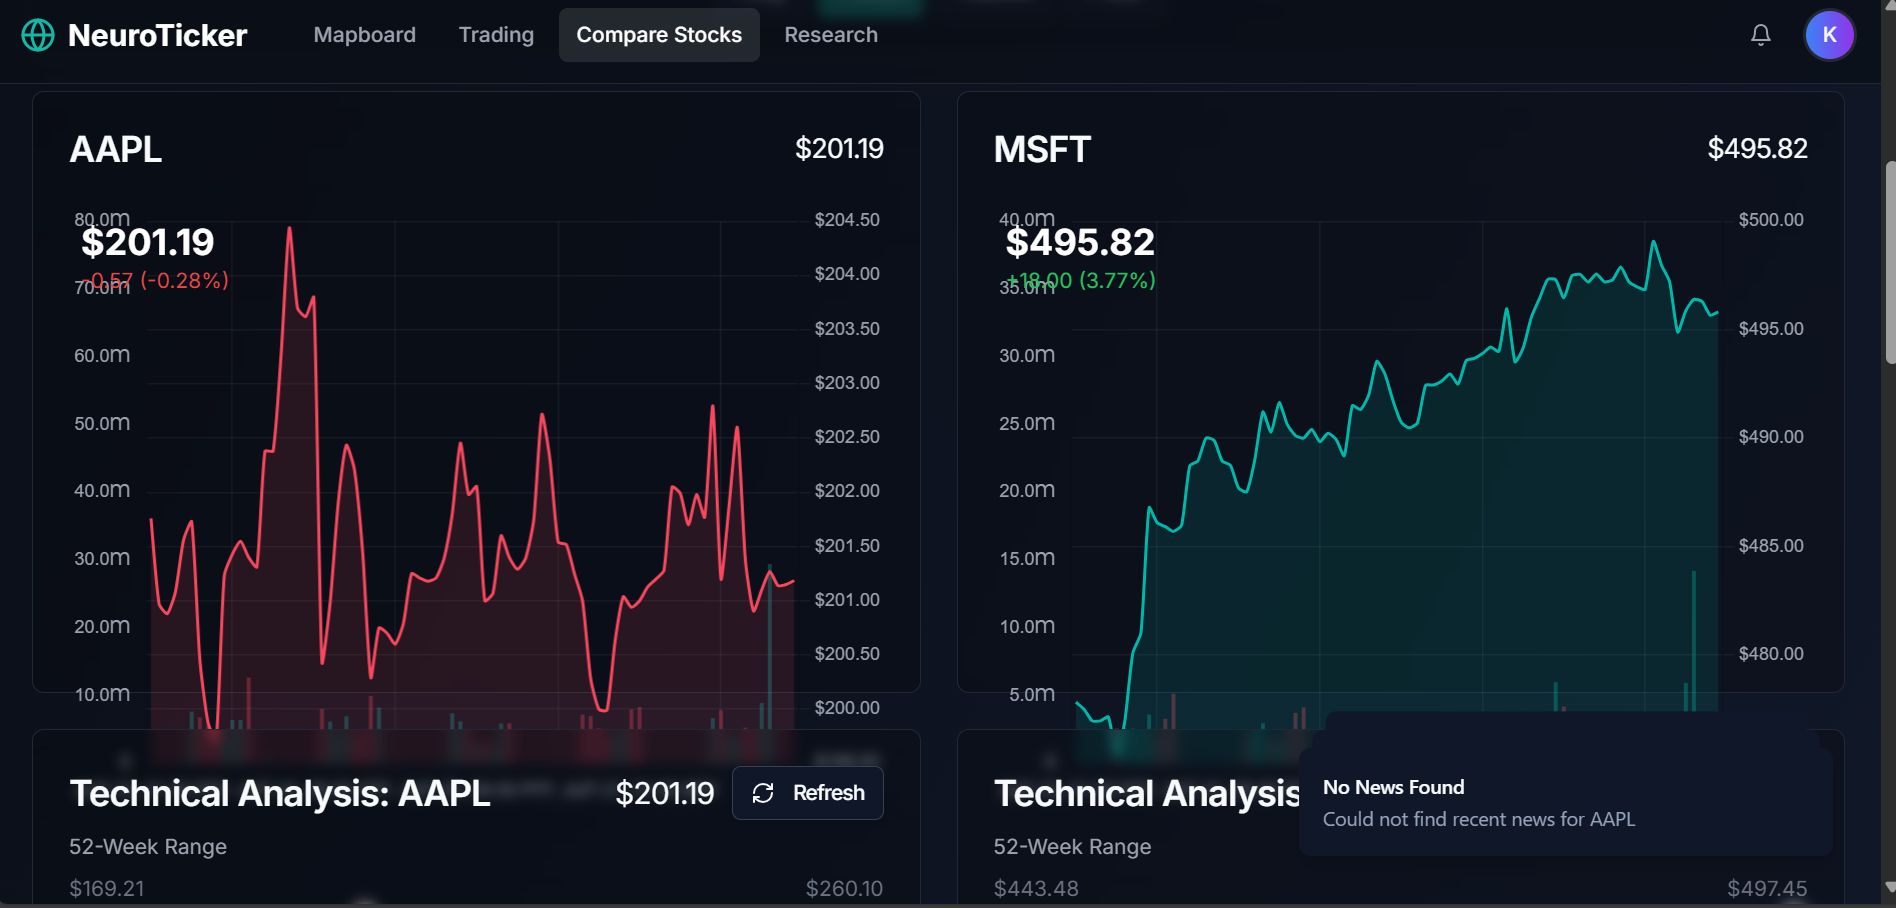Click the $485.00 axis label

click(x=1771, y=546)
